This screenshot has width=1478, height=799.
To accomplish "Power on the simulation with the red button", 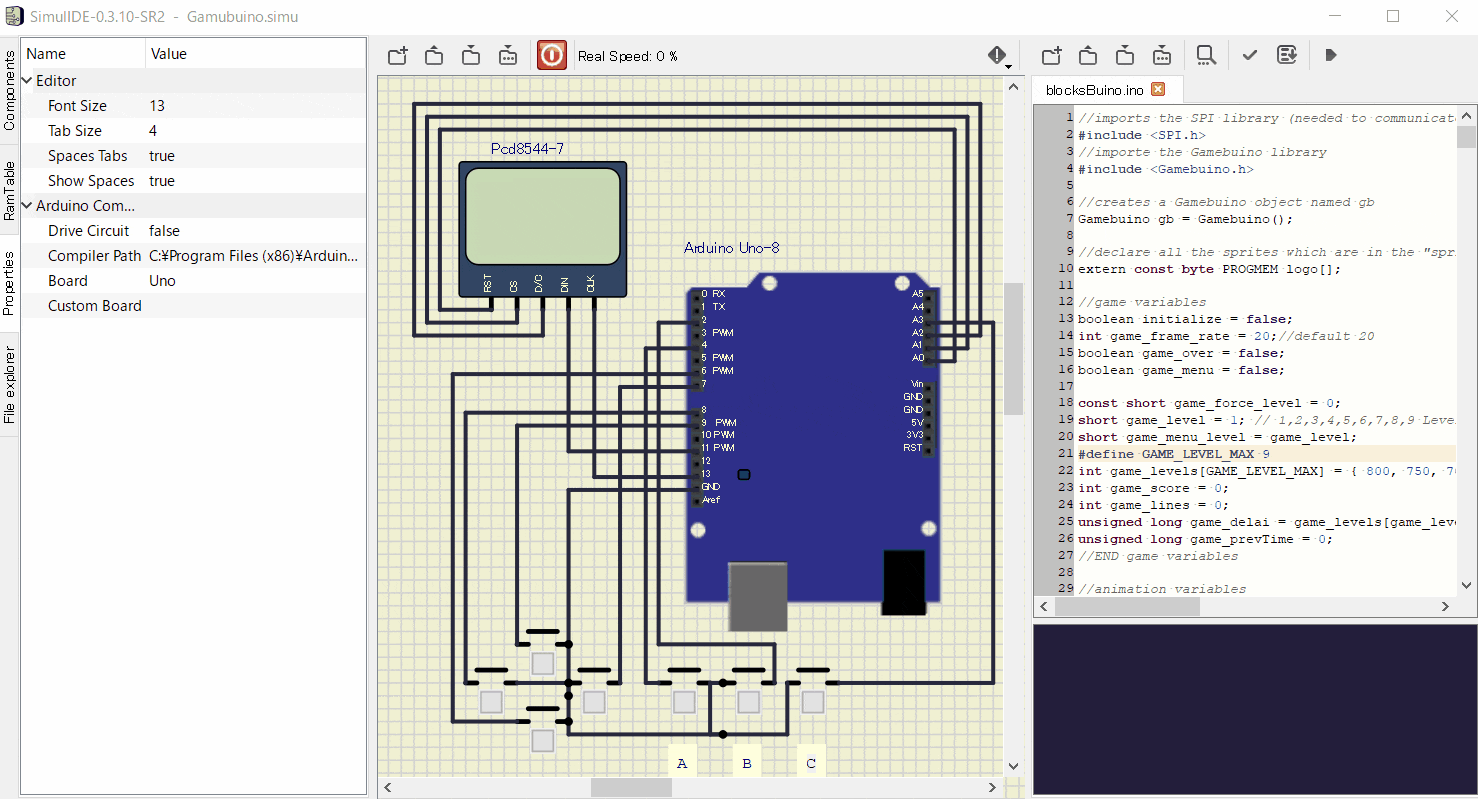I will click(x=551, y=55).
